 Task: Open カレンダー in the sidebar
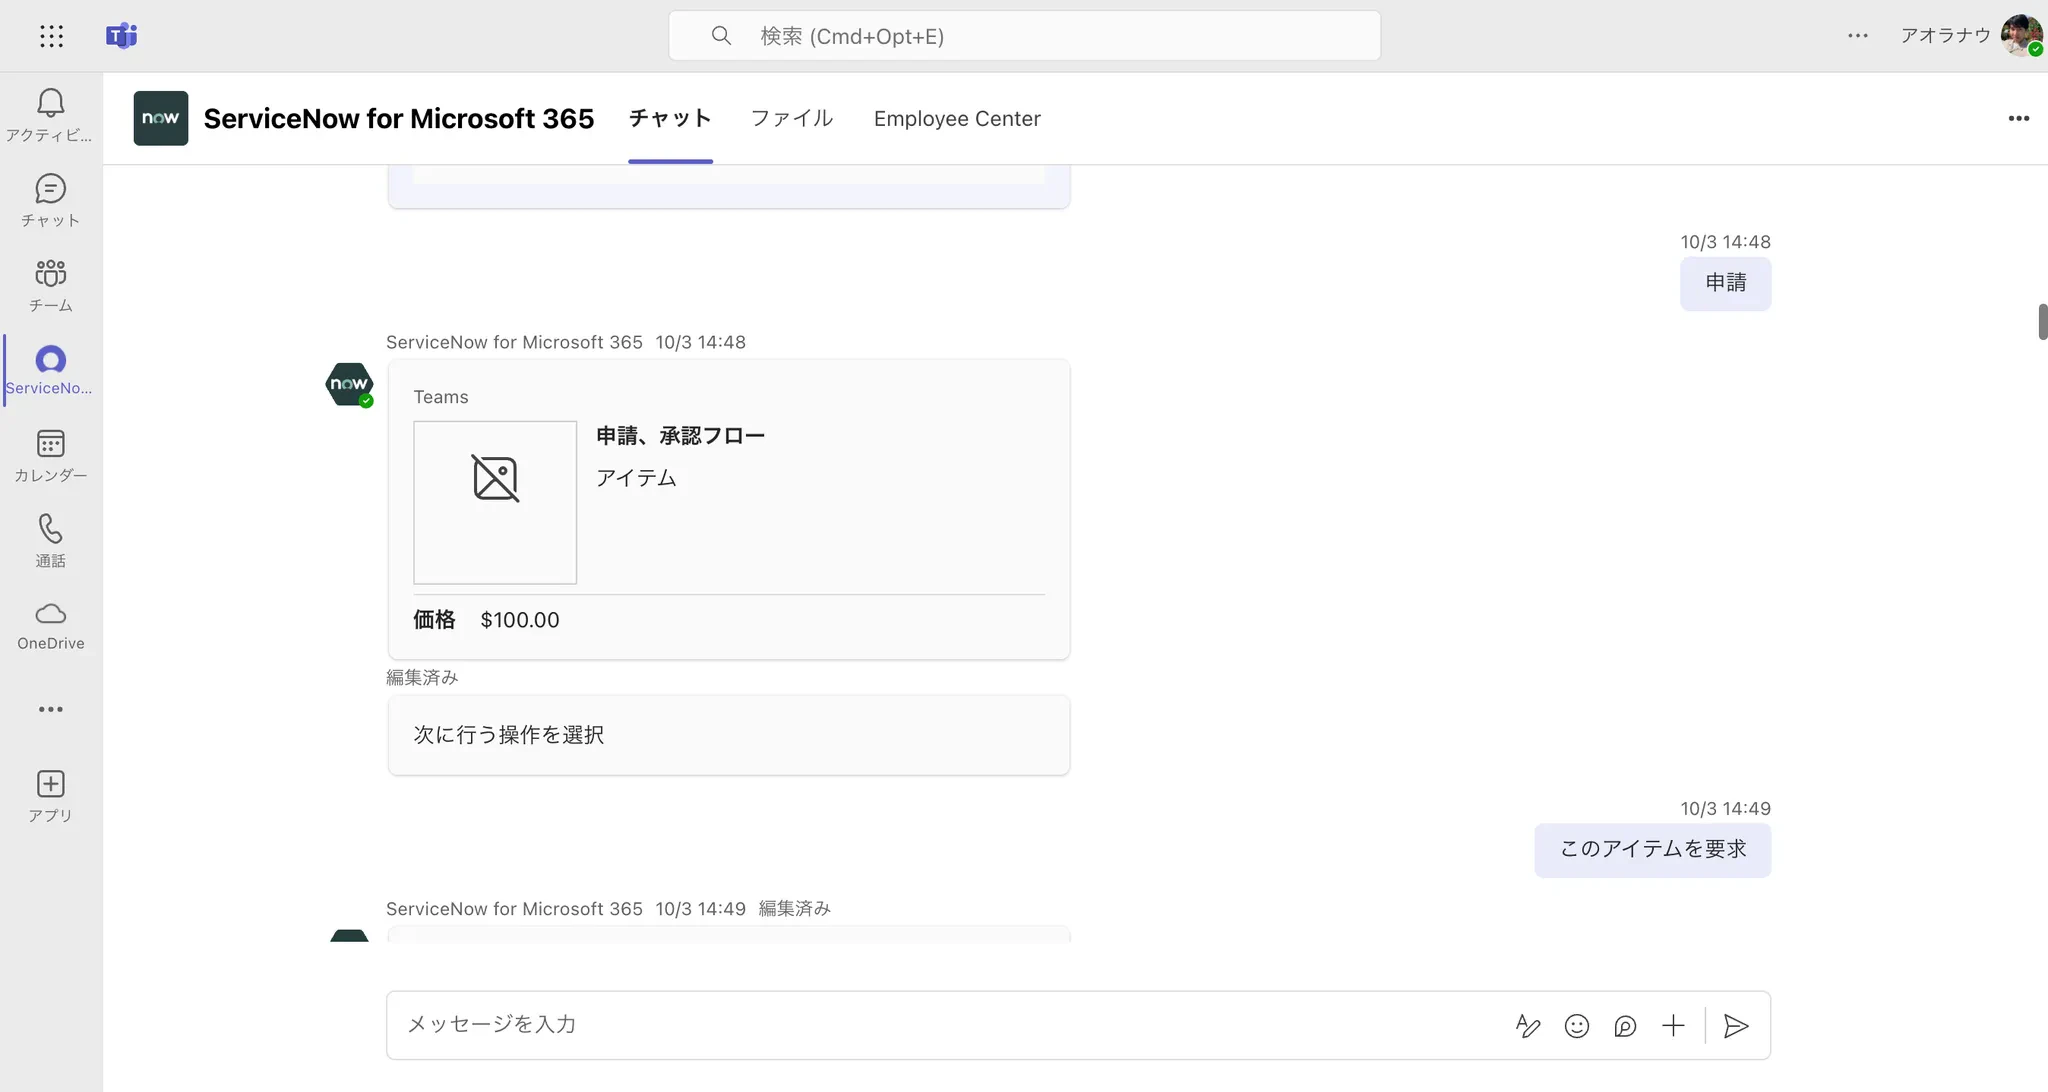pos(51,456)
